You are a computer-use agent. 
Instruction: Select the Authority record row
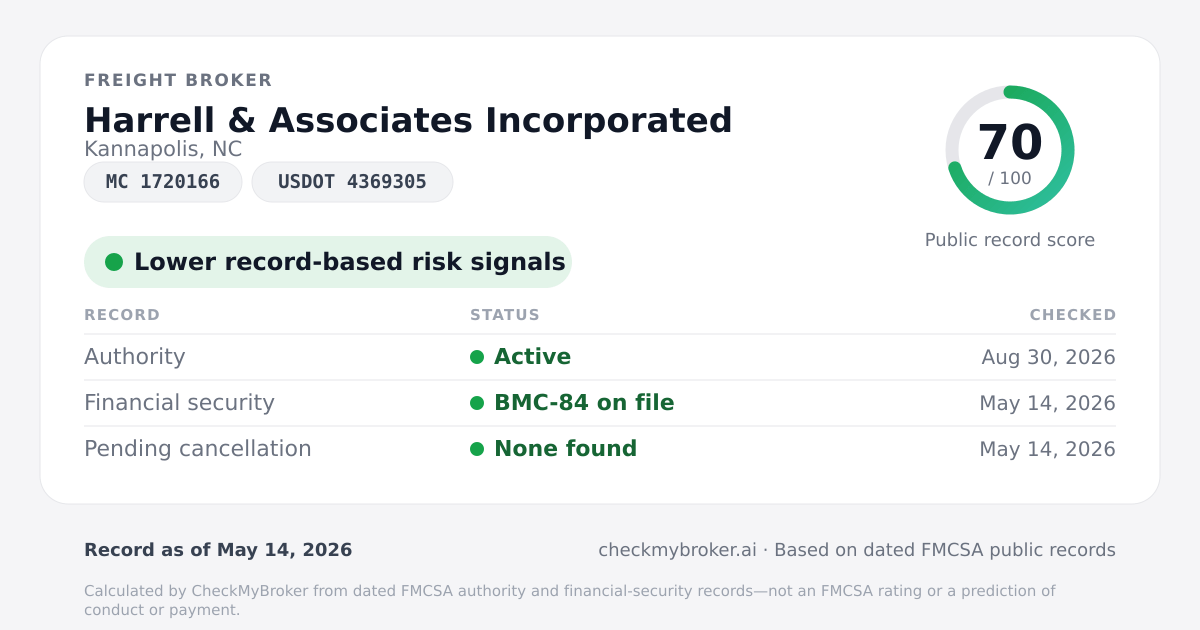pyautogui.click(x=600, y=357)
